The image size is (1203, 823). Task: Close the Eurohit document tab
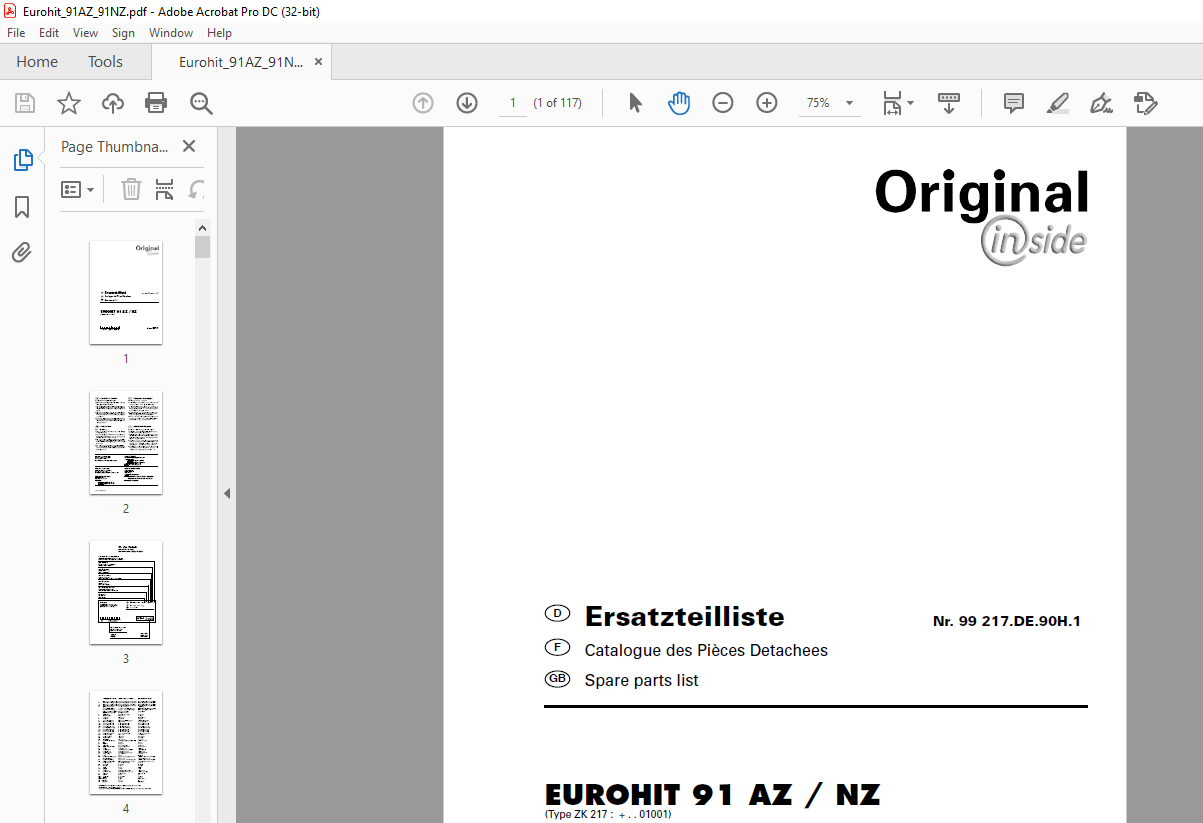(319, 62)
